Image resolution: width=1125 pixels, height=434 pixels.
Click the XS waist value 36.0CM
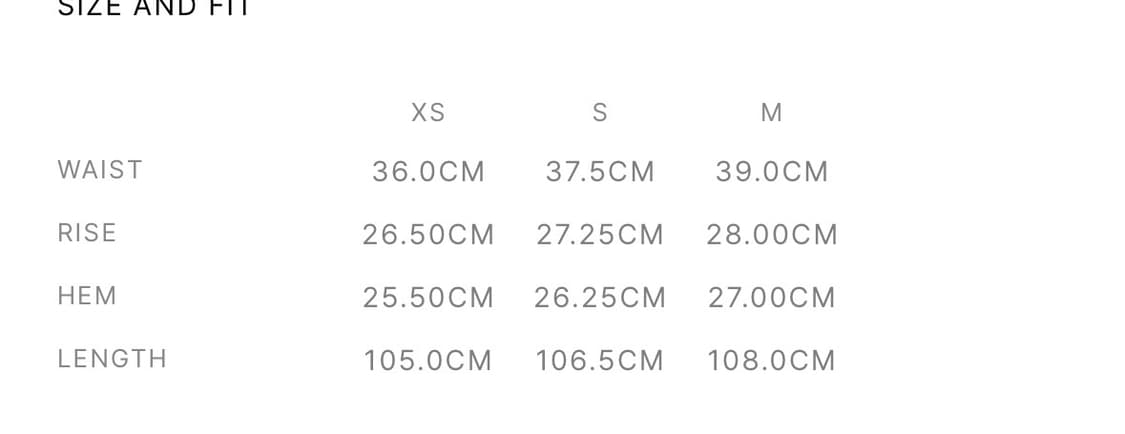[x=428, y=172]
